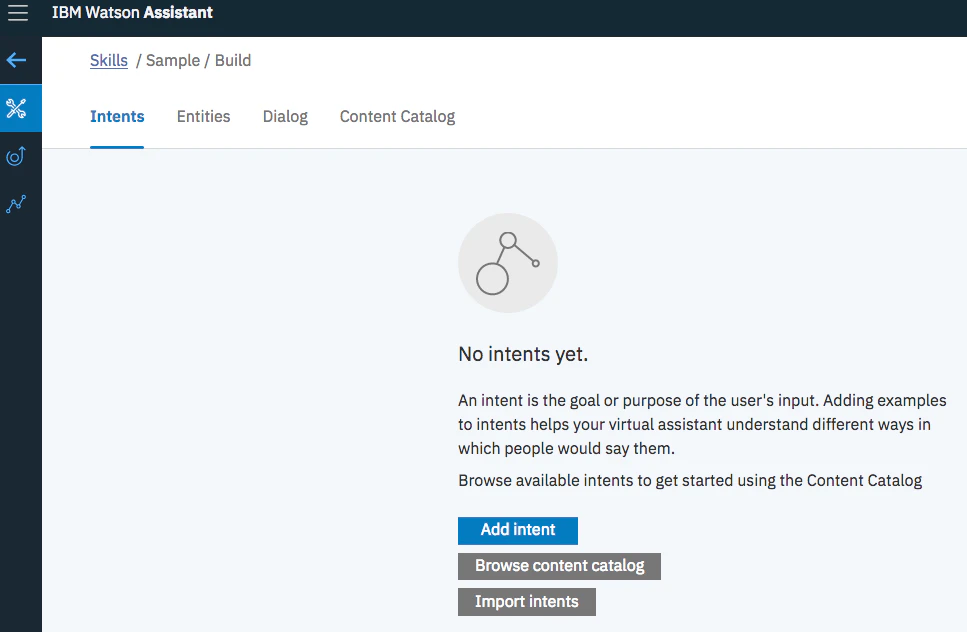This screenshot has width=967, height=632.
Task: Click the 'No intents yet.' heading
Action: coord(523,355)
